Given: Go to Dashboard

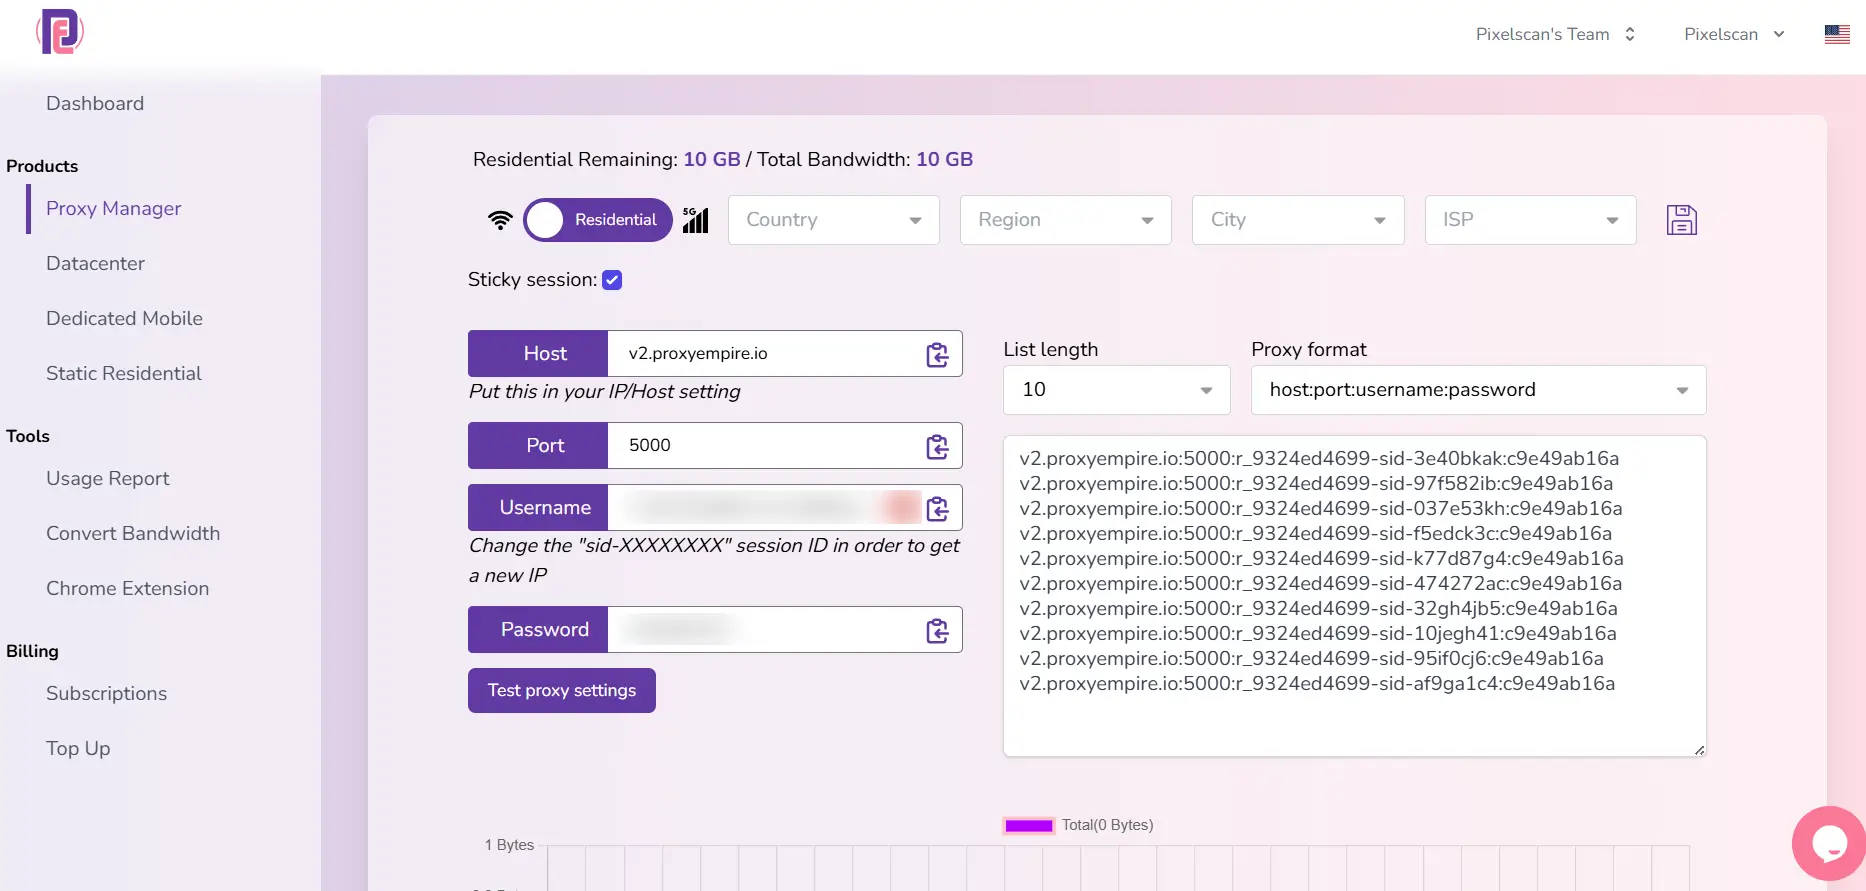Looking at the screenshot, I should [95, 103].
